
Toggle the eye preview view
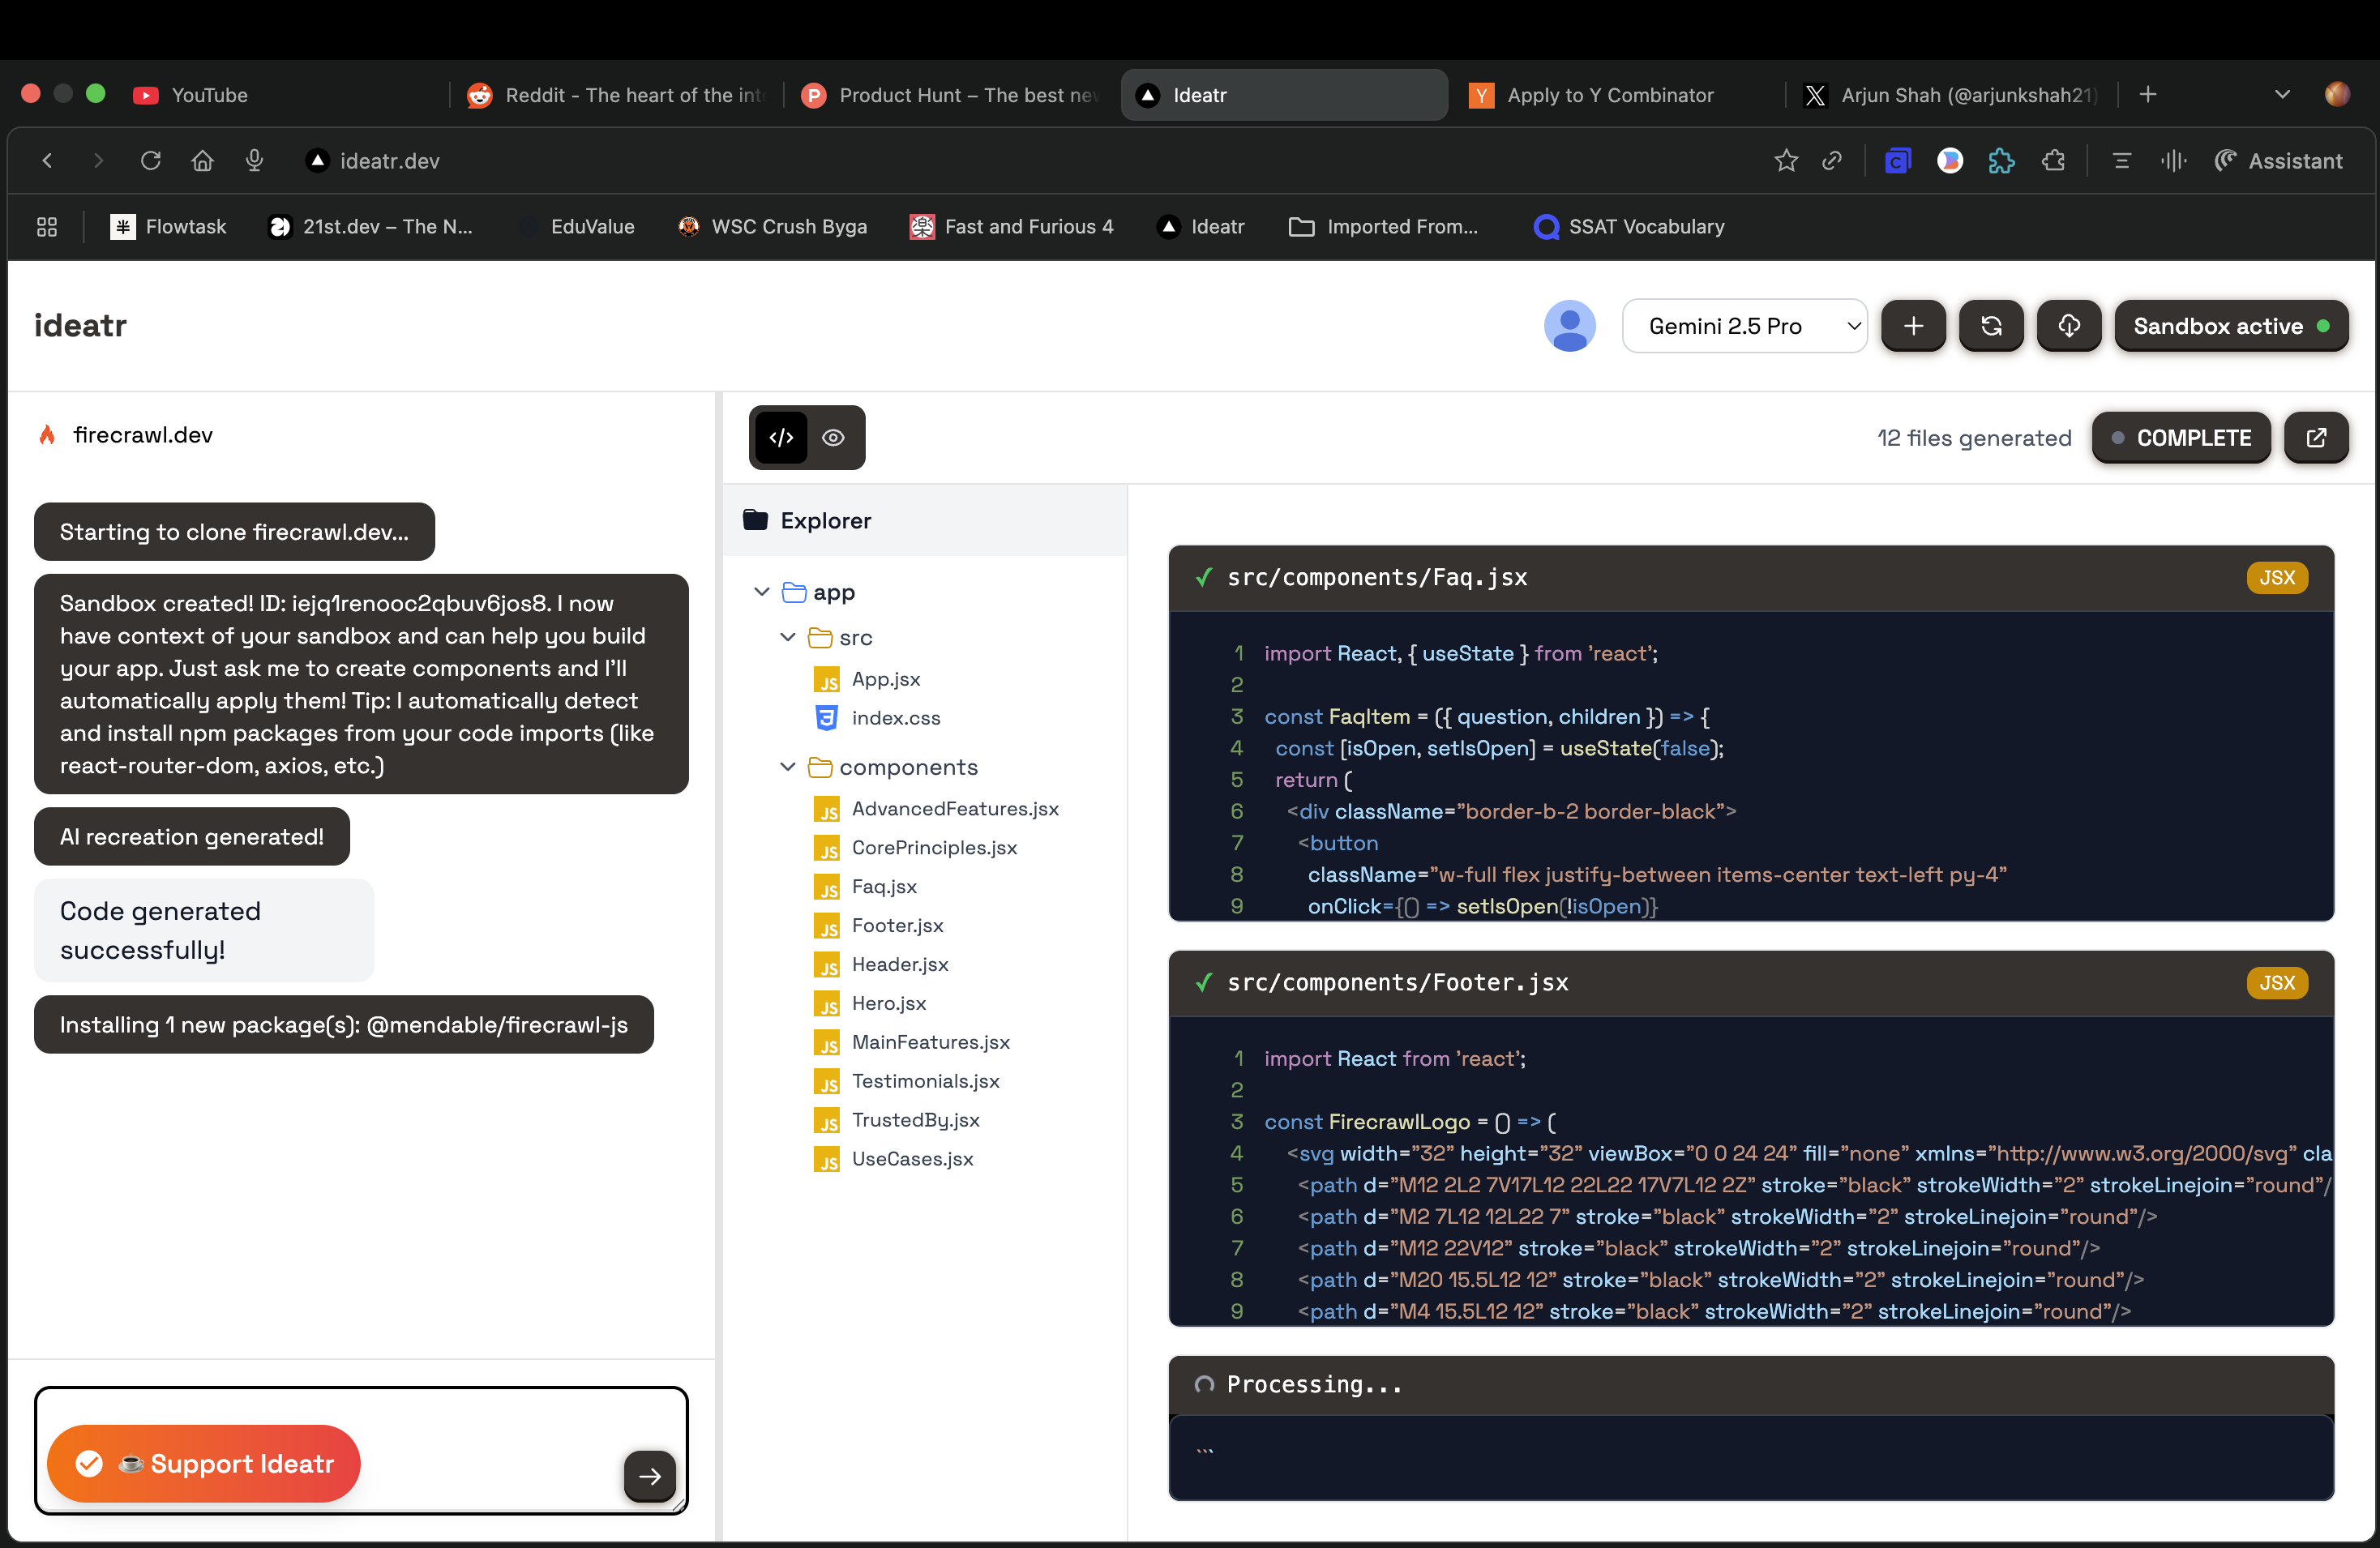point(833,437)
